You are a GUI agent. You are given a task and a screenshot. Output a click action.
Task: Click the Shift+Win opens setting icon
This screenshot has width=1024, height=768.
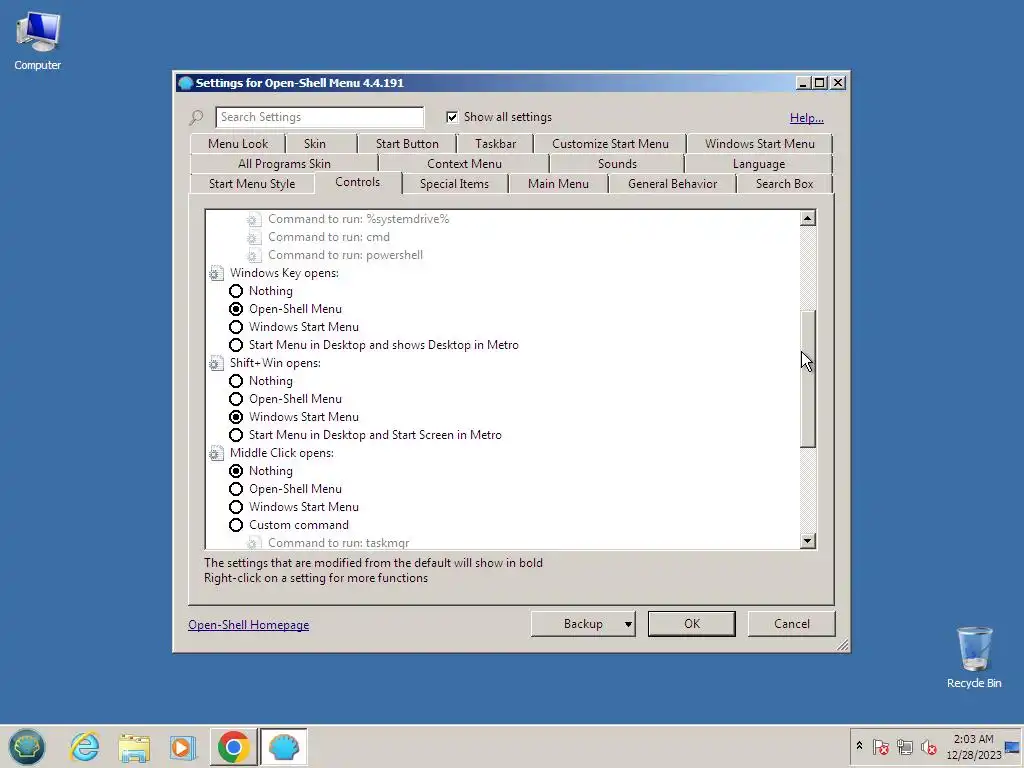pyautogui.click(x=216, y=363)
